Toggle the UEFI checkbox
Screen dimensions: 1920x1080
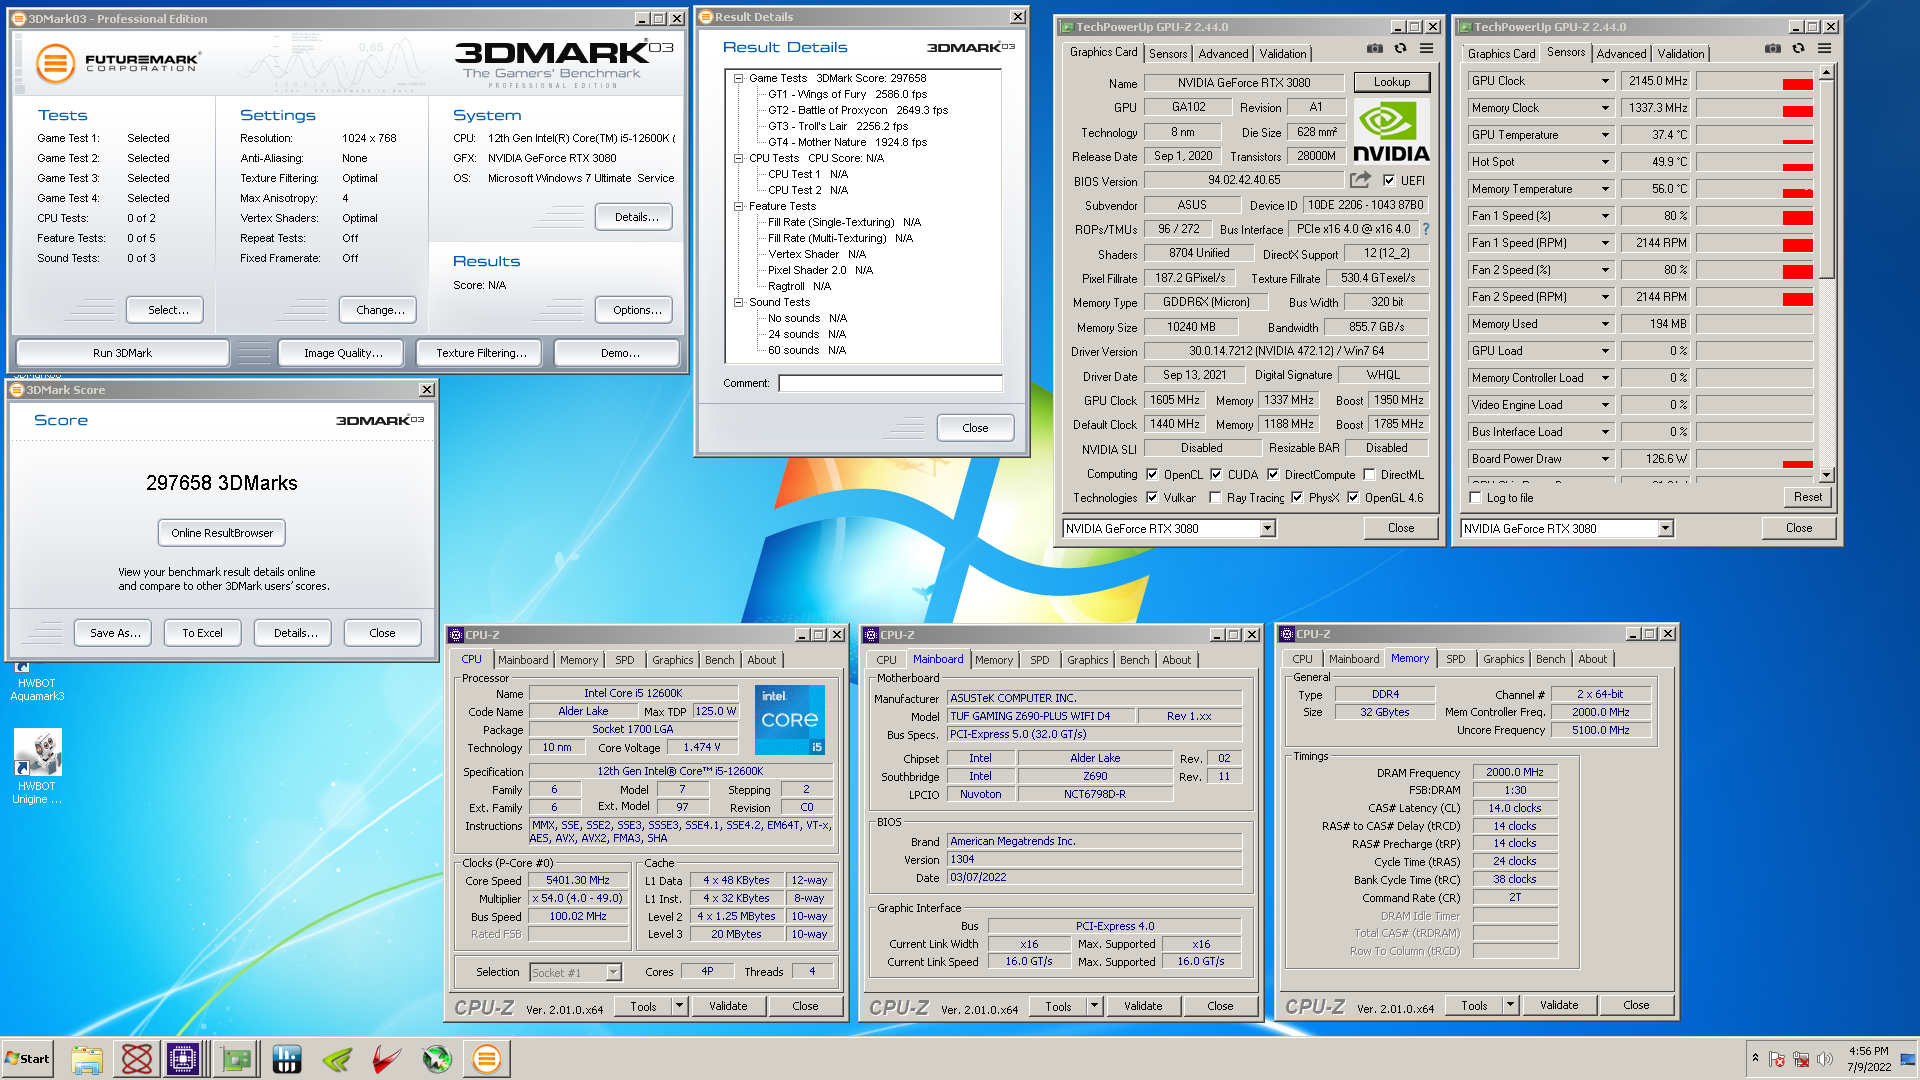(x=1389, y=180)
